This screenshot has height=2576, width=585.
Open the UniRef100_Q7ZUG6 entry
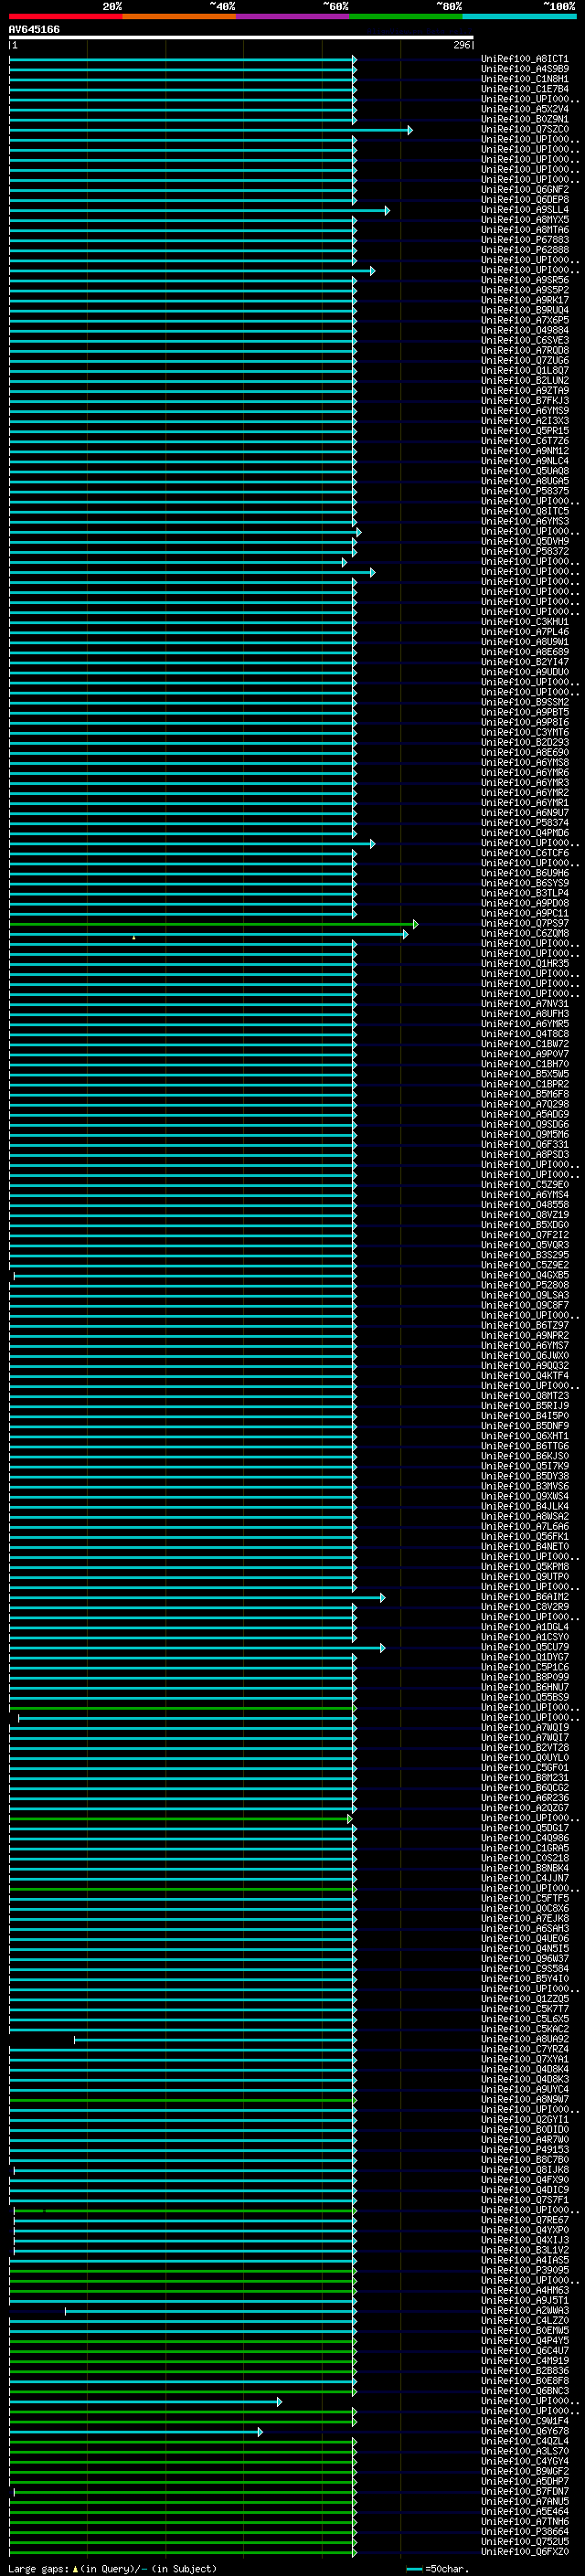pos(524,361)
